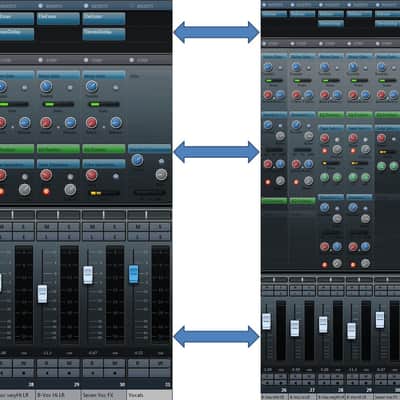
Task: Open the green EQ module on left channel 30
Action: click(104, 149)
